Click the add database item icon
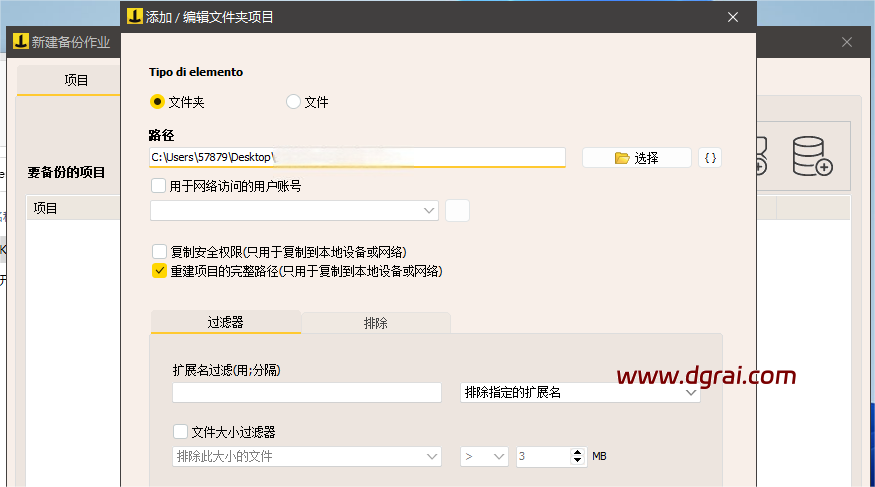The height and width of the screenshot is (487, 875). click(x=811, y=157)
